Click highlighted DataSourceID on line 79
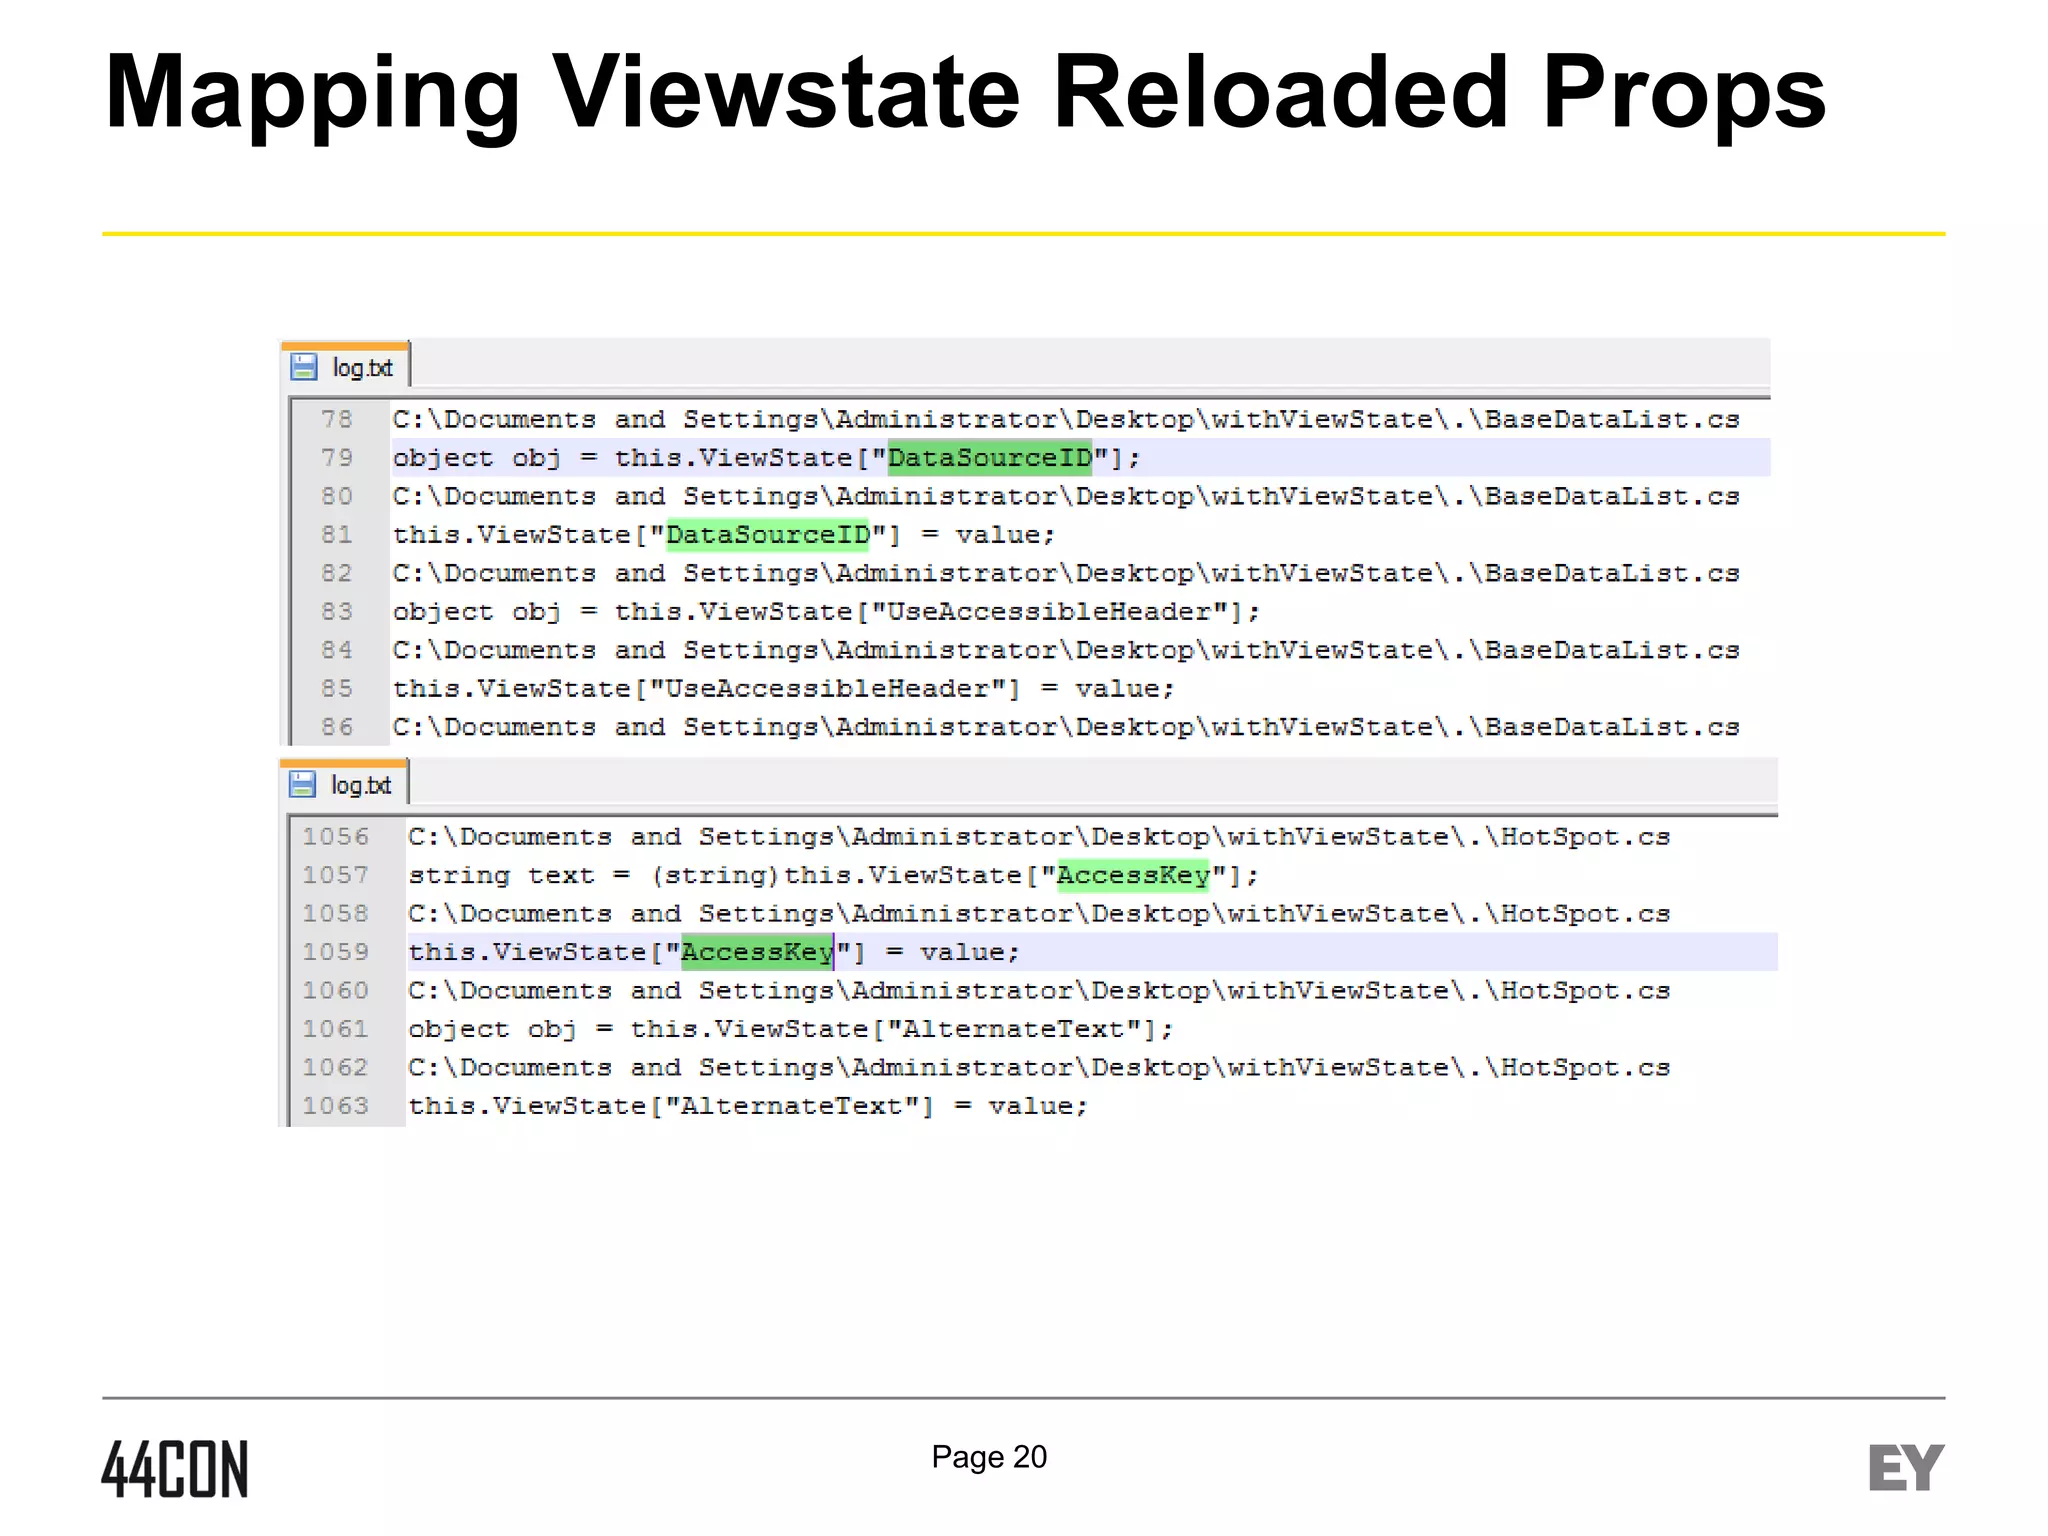The height and width of the screenshot is (1536, 2048). pos(990,457)
